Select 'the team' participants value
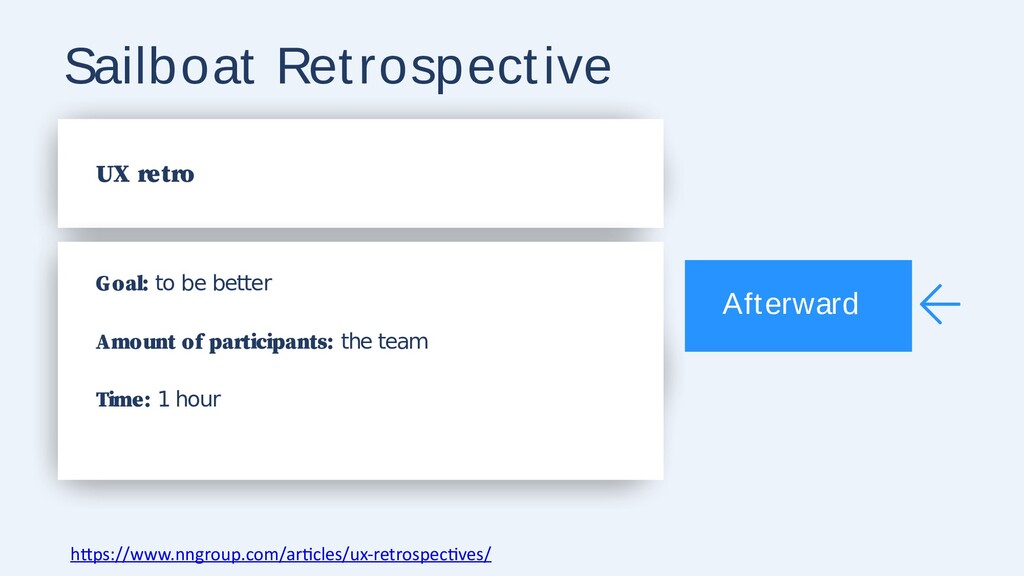The image size is (1024, 576). 385,341
